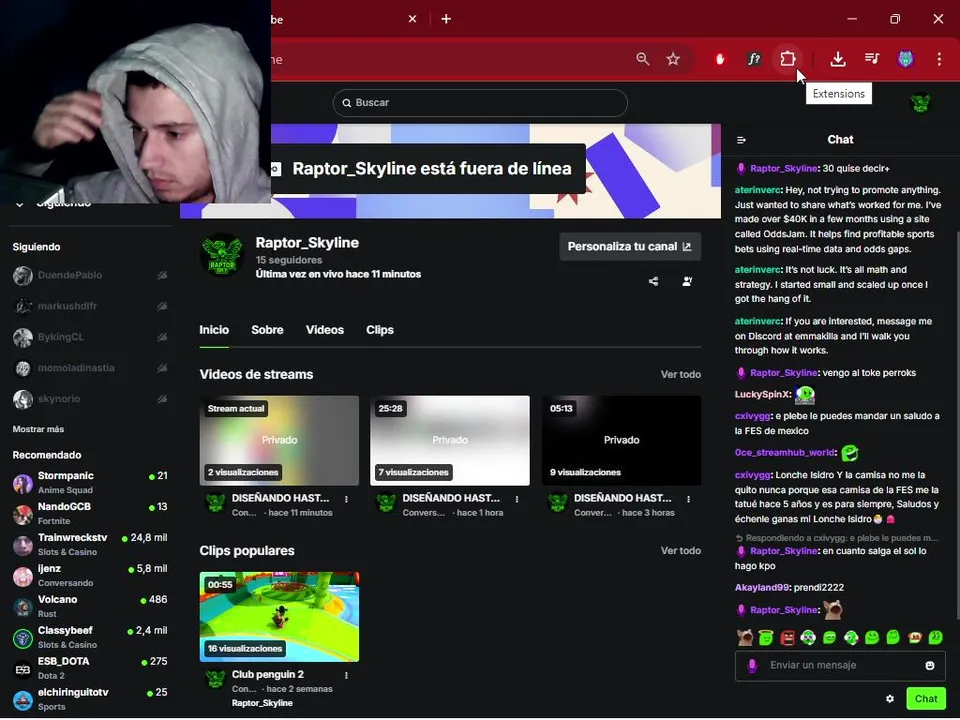Image resolution: width=960 pixels, height=720 pixels.
Task: Open the 25:28 private video thumbnail
Action: pos(450,441)
